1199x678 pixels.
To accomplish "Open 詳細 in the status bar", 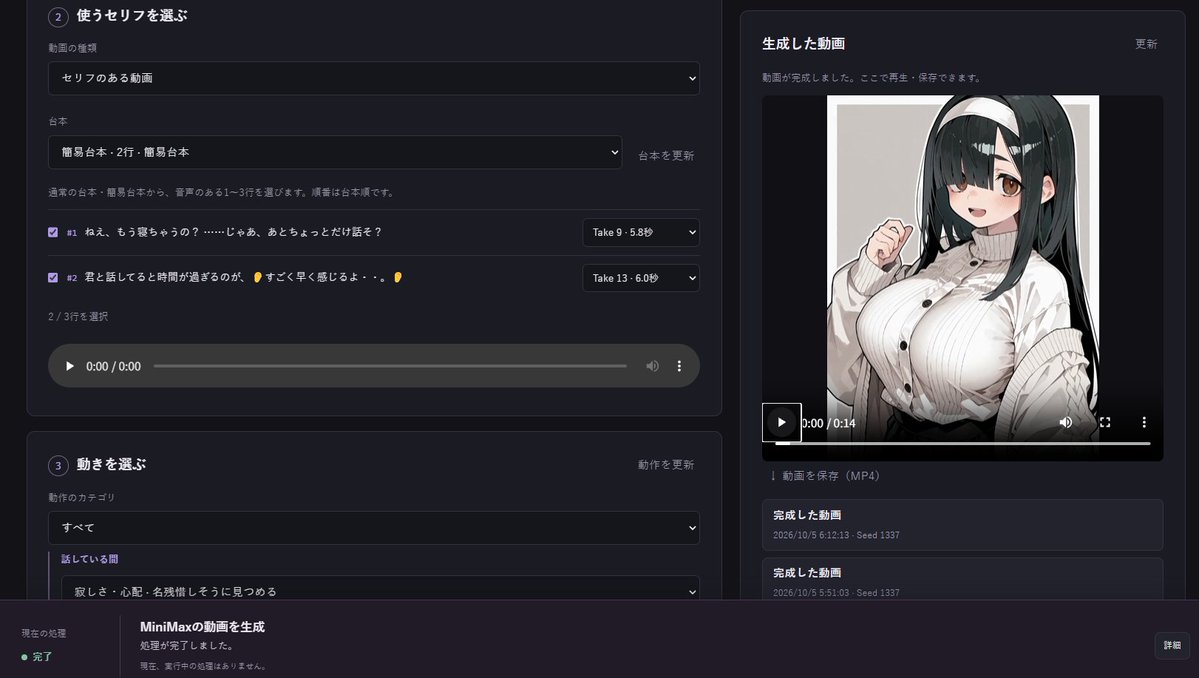I will pos(1171,645).
